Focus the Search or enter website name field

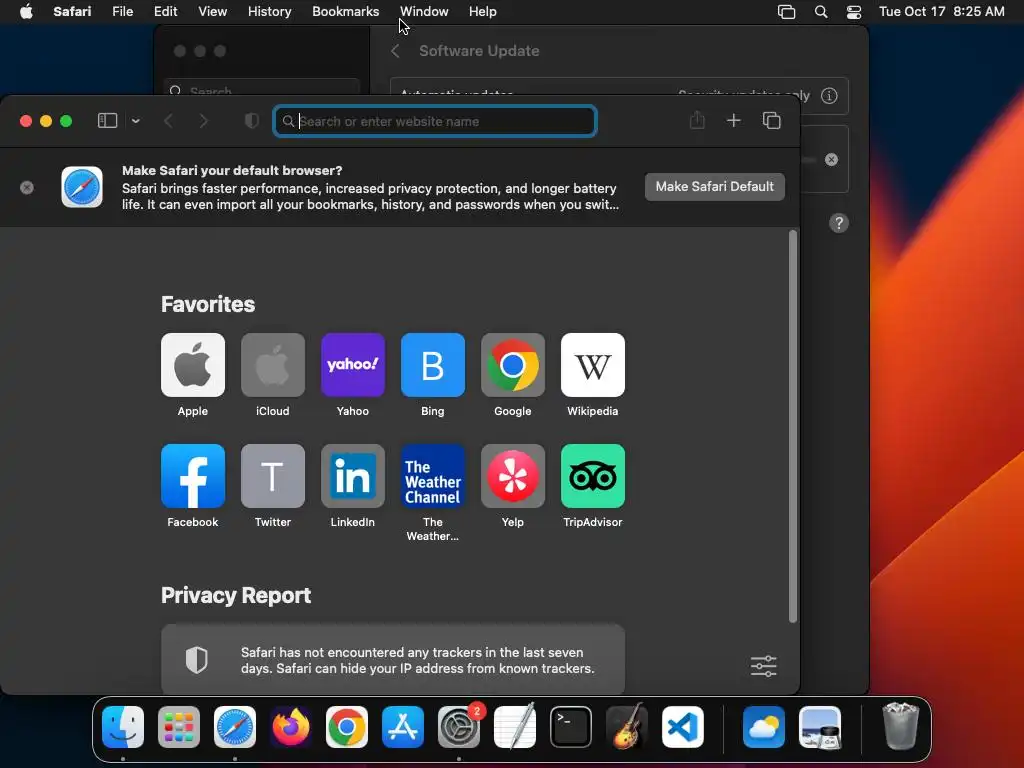tap(435, 121)
